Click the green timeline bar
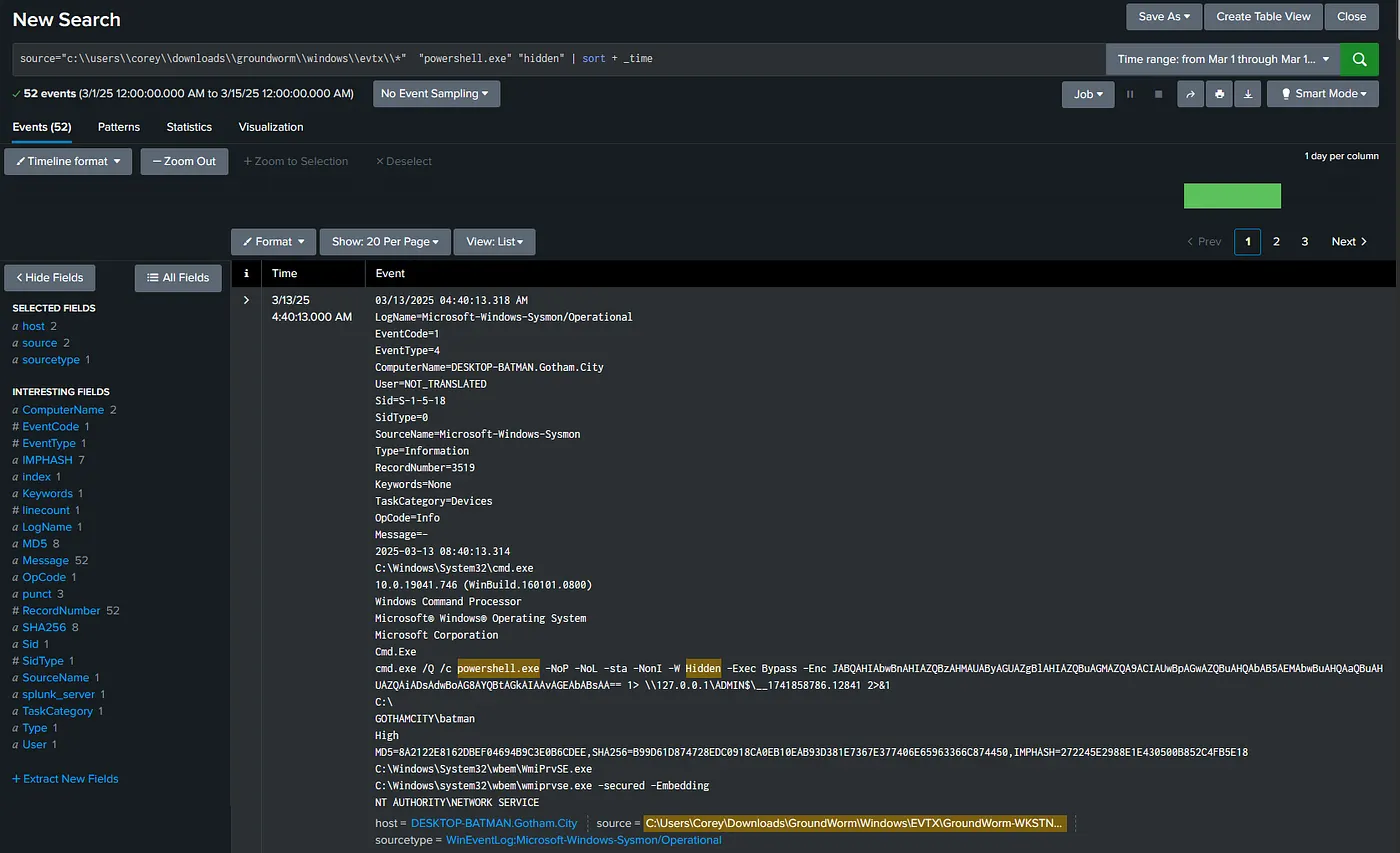Viewport: 1400px width, 853px height. 1232,196
